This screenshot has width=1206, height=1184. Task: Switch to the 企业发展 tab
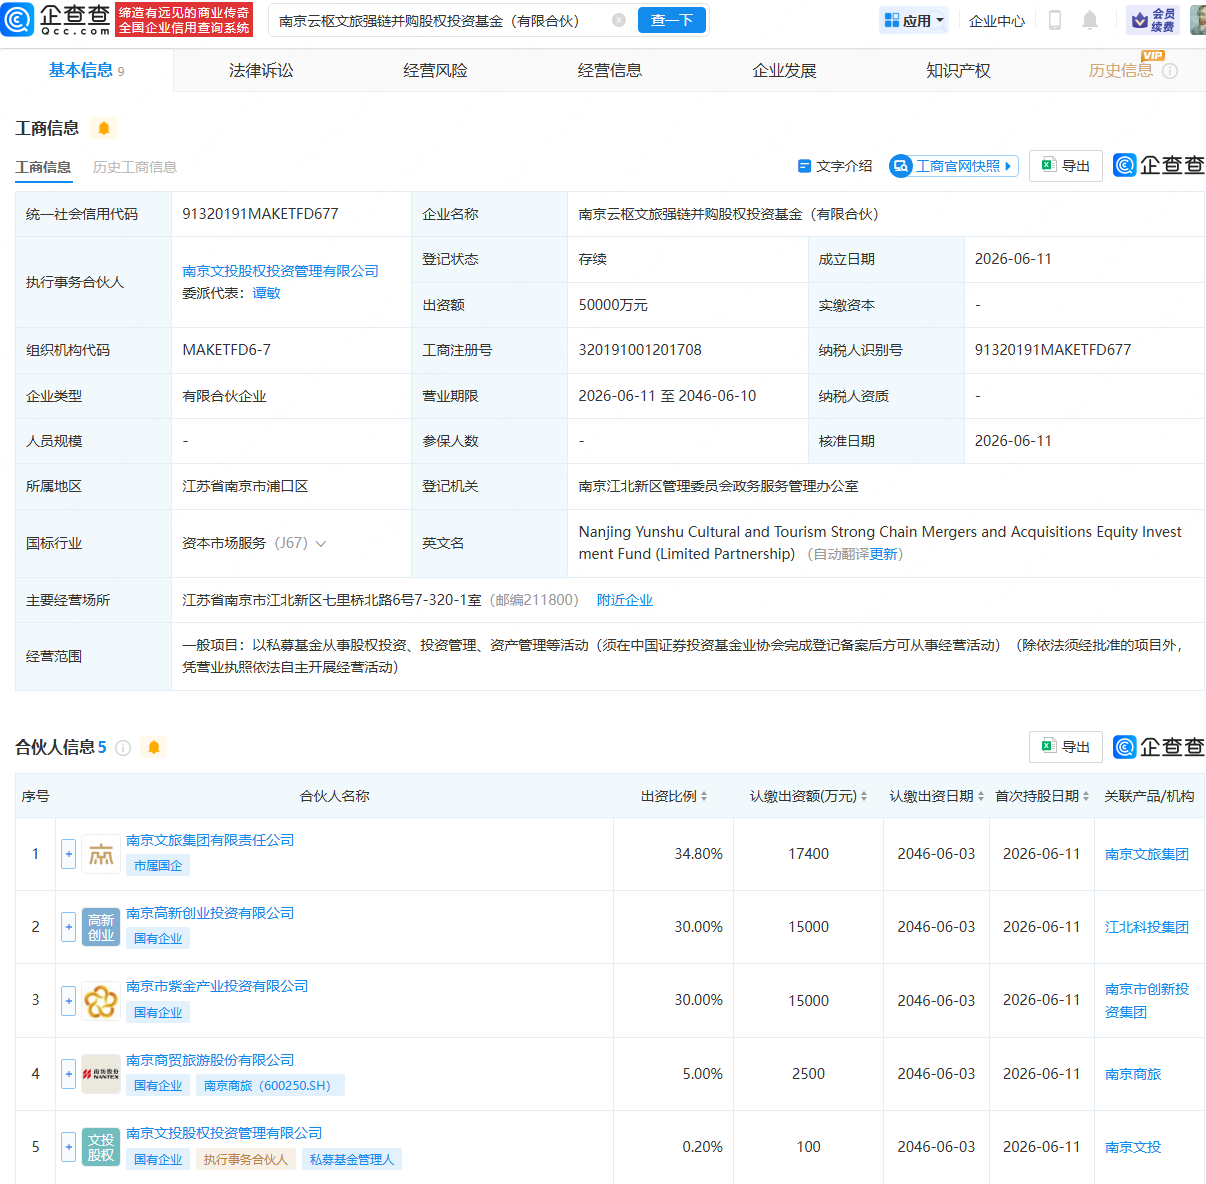(x=784, y=70)
